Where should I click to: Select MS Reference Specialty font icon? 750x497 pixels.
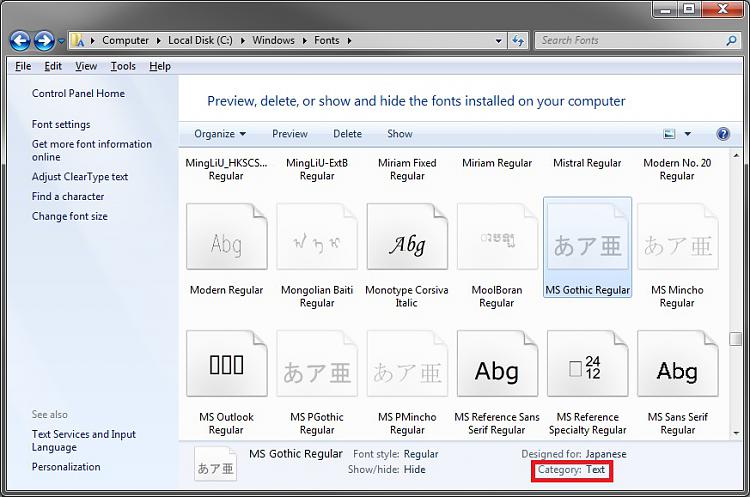pos(587,364)
